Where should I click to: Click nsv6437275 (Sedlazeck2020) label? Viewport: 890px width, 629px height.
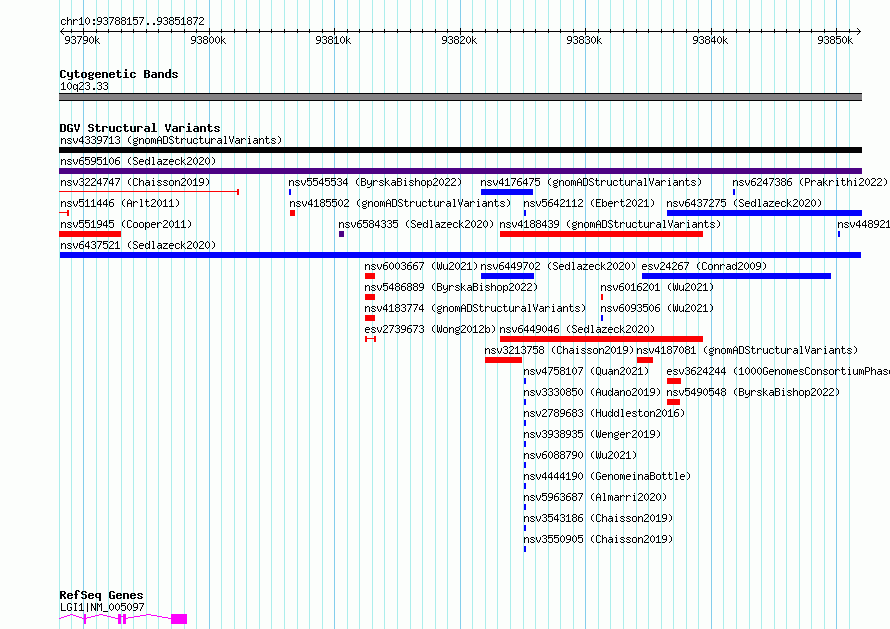pyautogui.click(x=744, y=203)
